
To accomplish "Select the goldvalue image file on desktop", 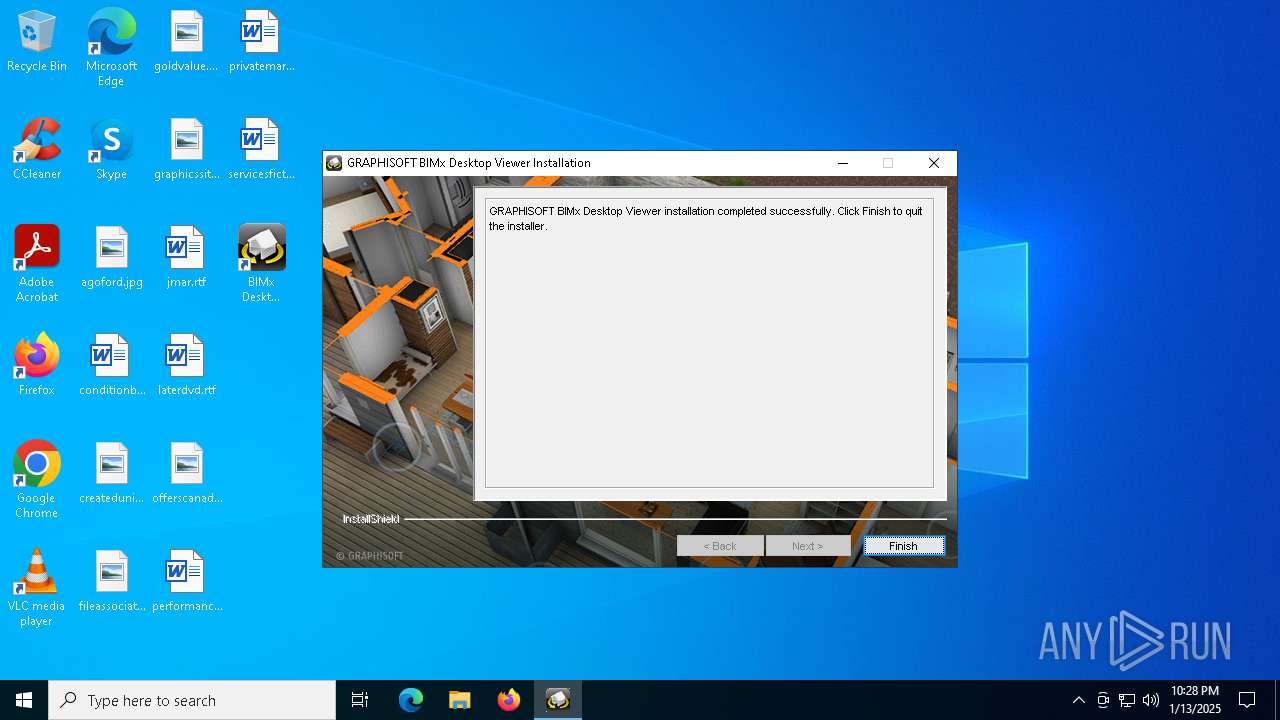I will (x=186, y=41).
